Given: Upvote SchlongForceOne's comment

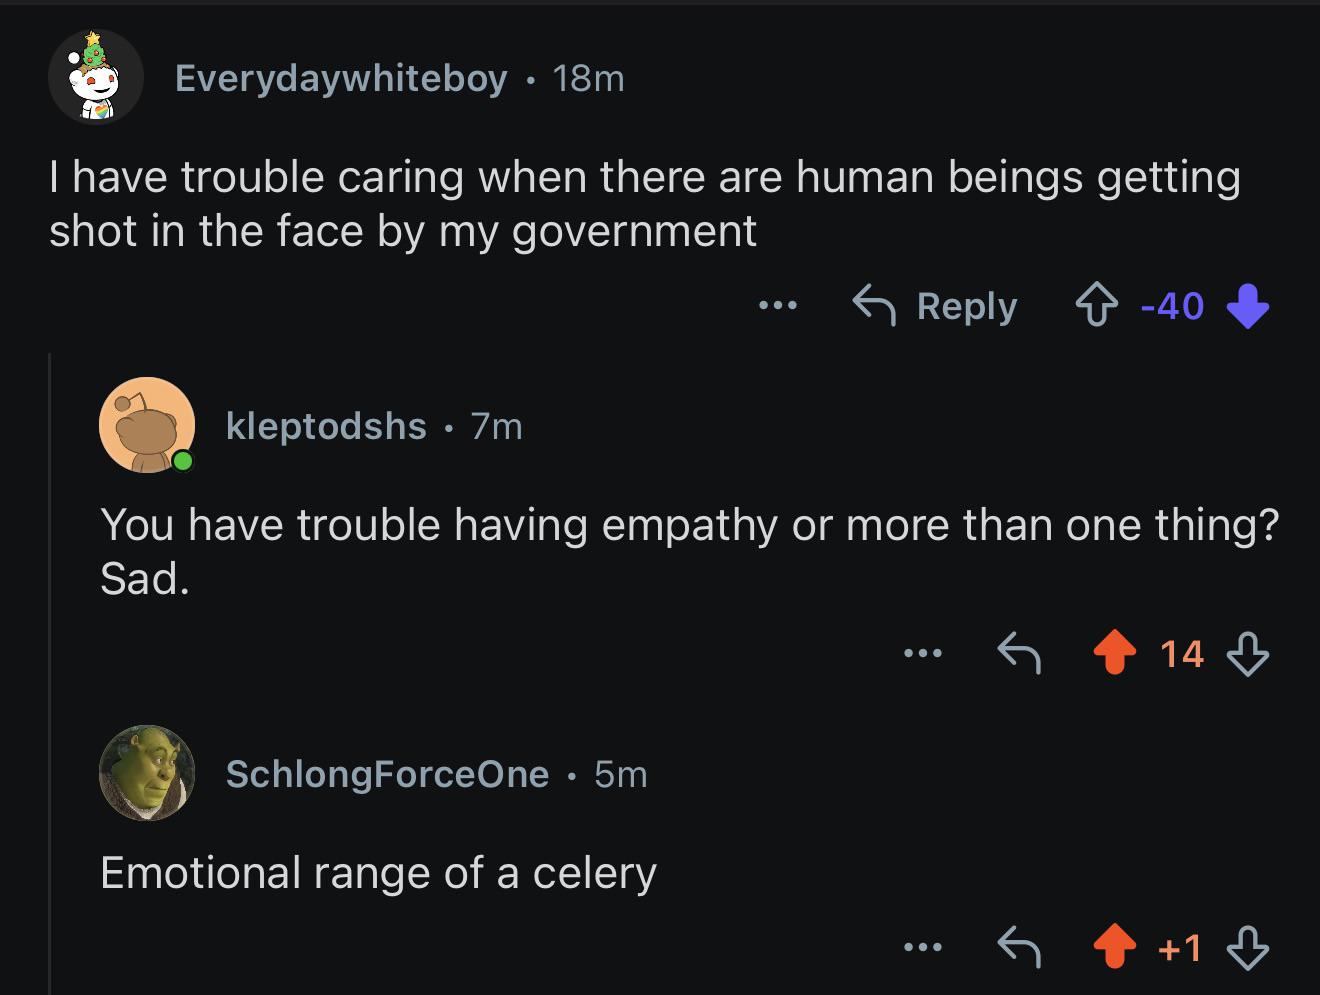Looking at the screenshot, I should [x=1116, y=948].
